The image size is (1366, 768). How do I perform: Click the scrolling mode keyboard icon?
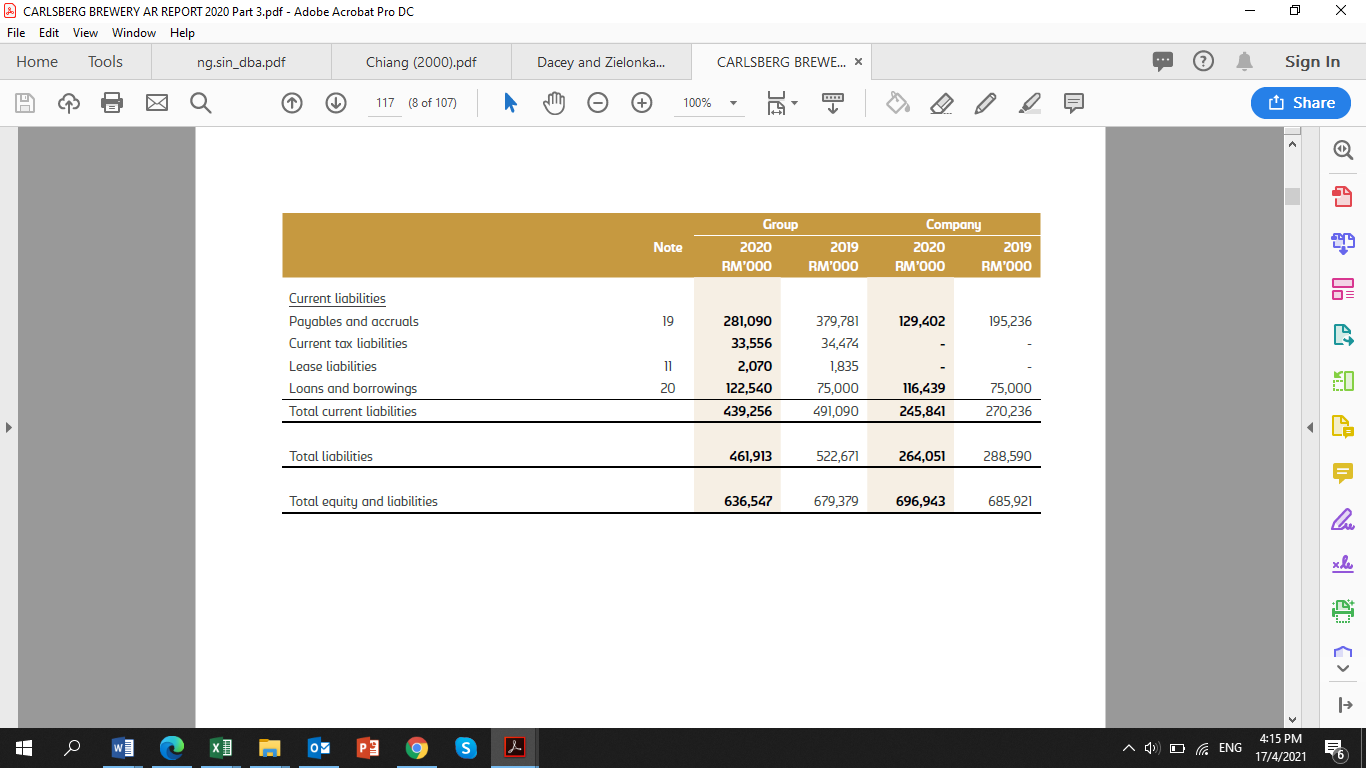(833, 103)
